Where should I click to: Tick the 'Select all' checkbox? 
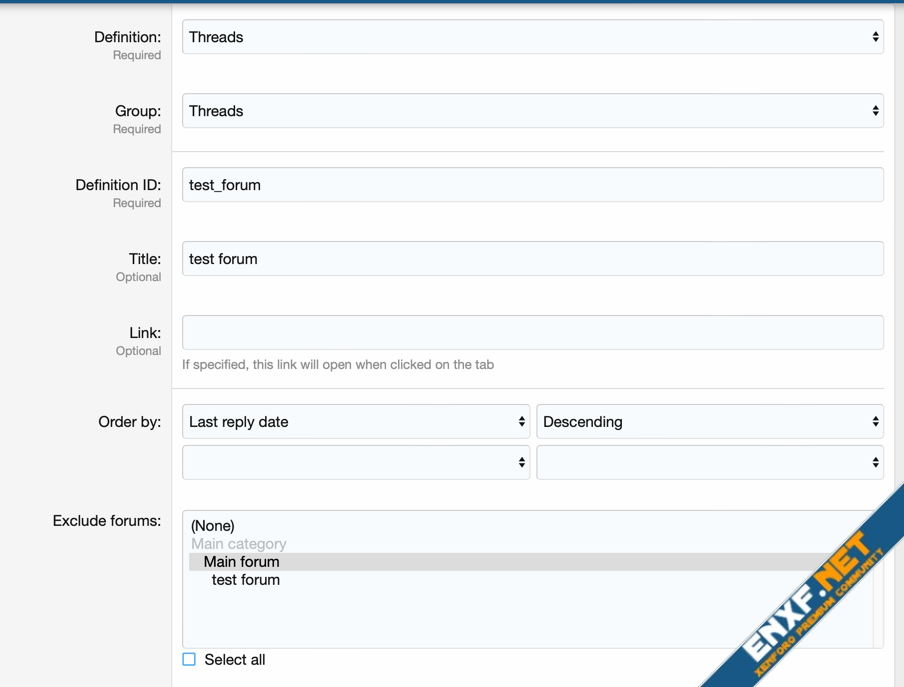tap(189, 659)
